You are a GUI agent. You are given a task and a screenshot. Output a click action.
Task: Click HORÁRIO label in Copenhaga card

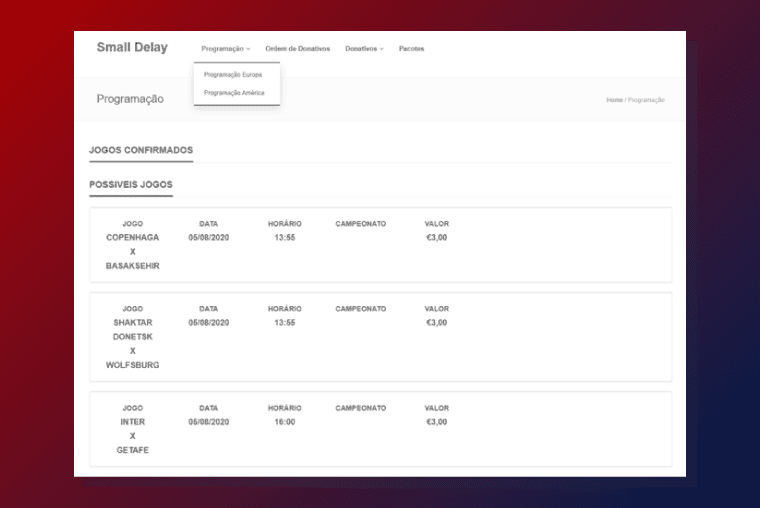click(x=285, y=224)
